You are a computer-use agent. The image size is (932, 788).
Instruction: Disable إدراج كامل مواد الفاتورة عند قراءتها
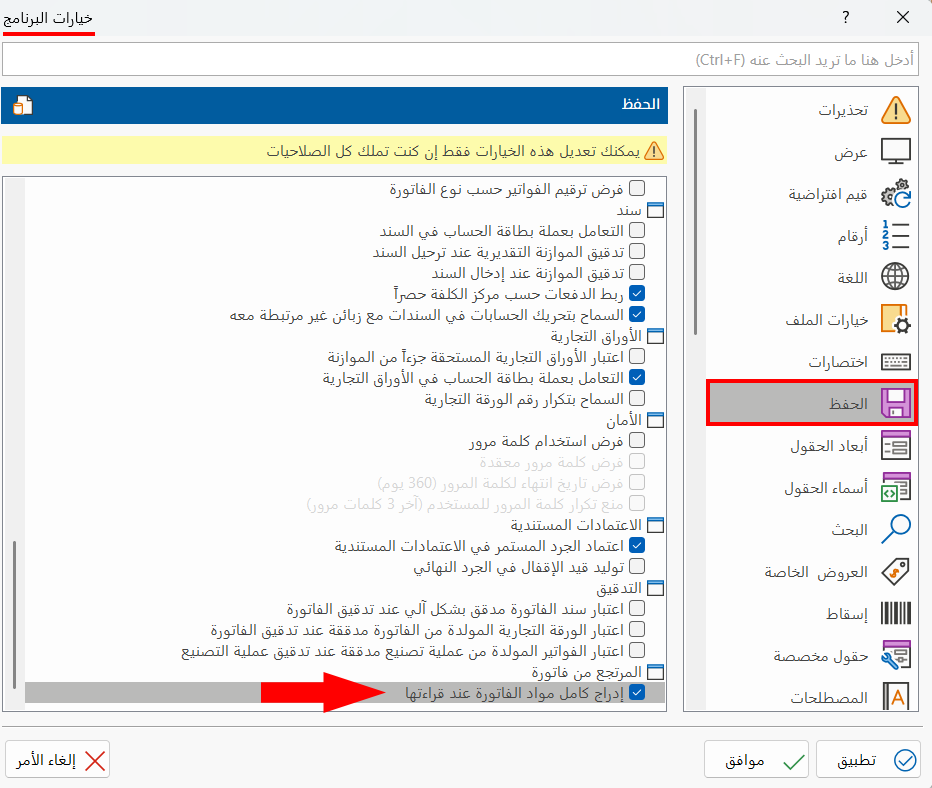[x=638, y=691]
